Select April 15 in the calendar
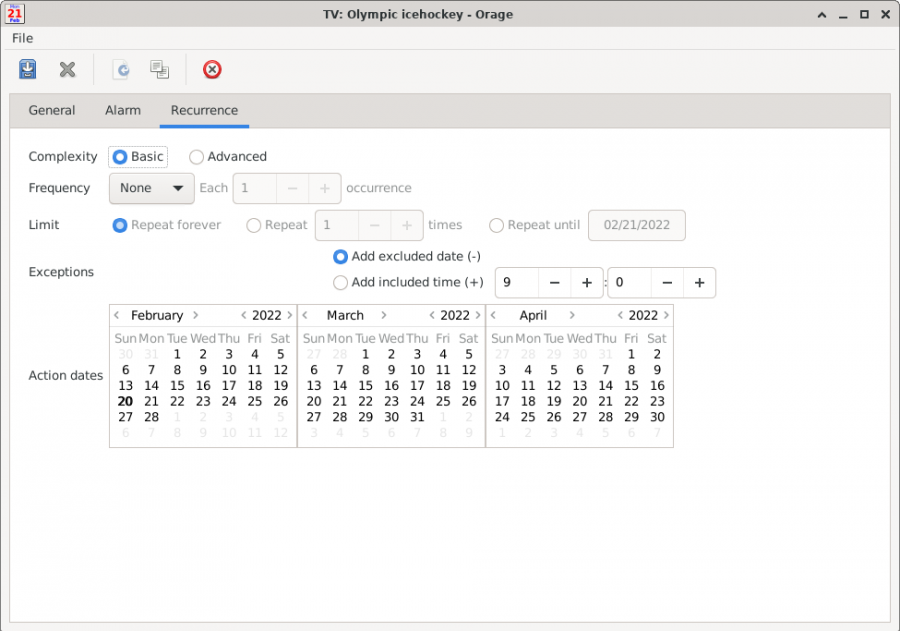Viewport: 900px width, 631px height. [x=631, y=386]
